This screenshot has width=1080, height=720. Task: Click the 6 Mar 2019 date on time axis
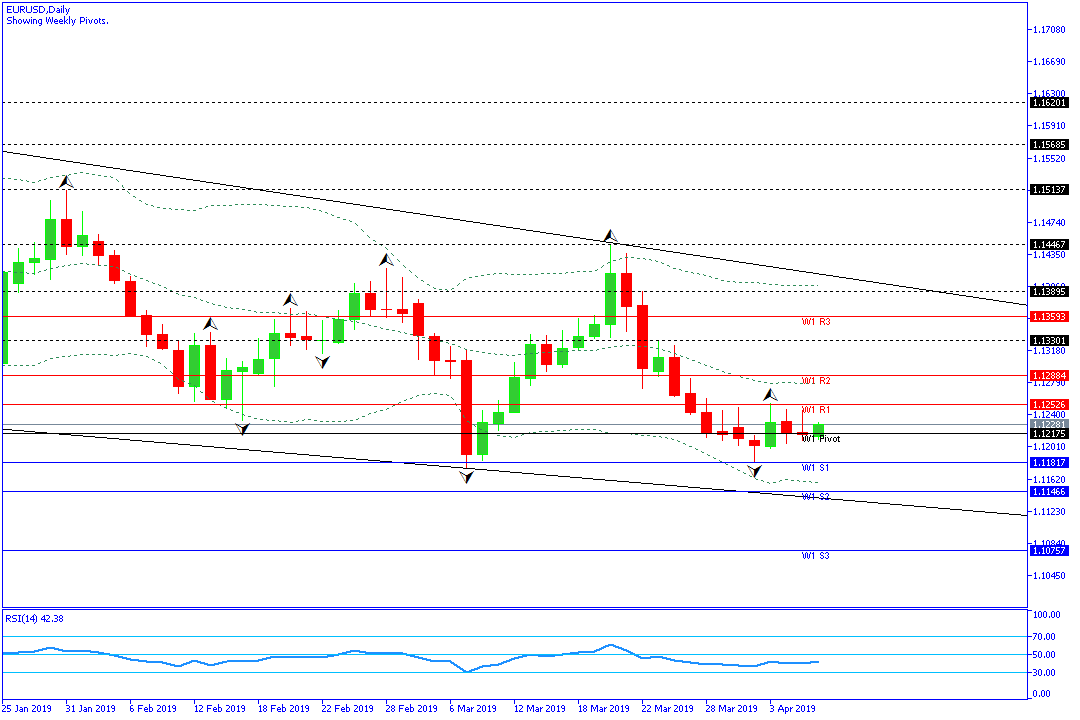click(472, 709)
